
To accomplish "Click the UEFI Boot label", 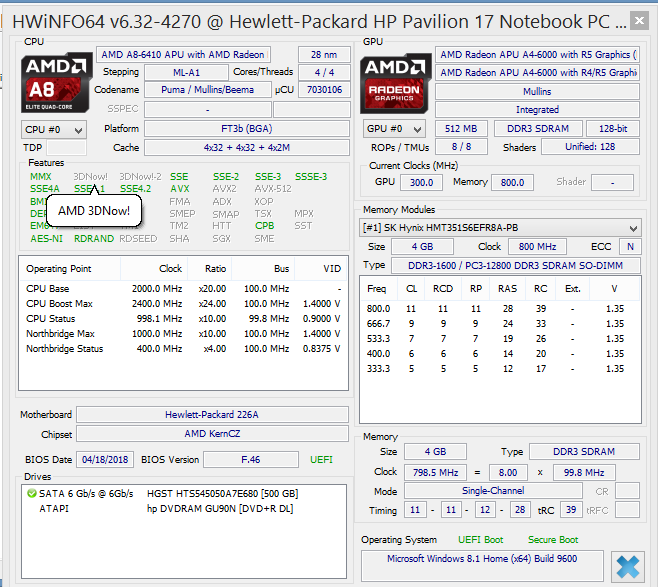I will point(480,540).
